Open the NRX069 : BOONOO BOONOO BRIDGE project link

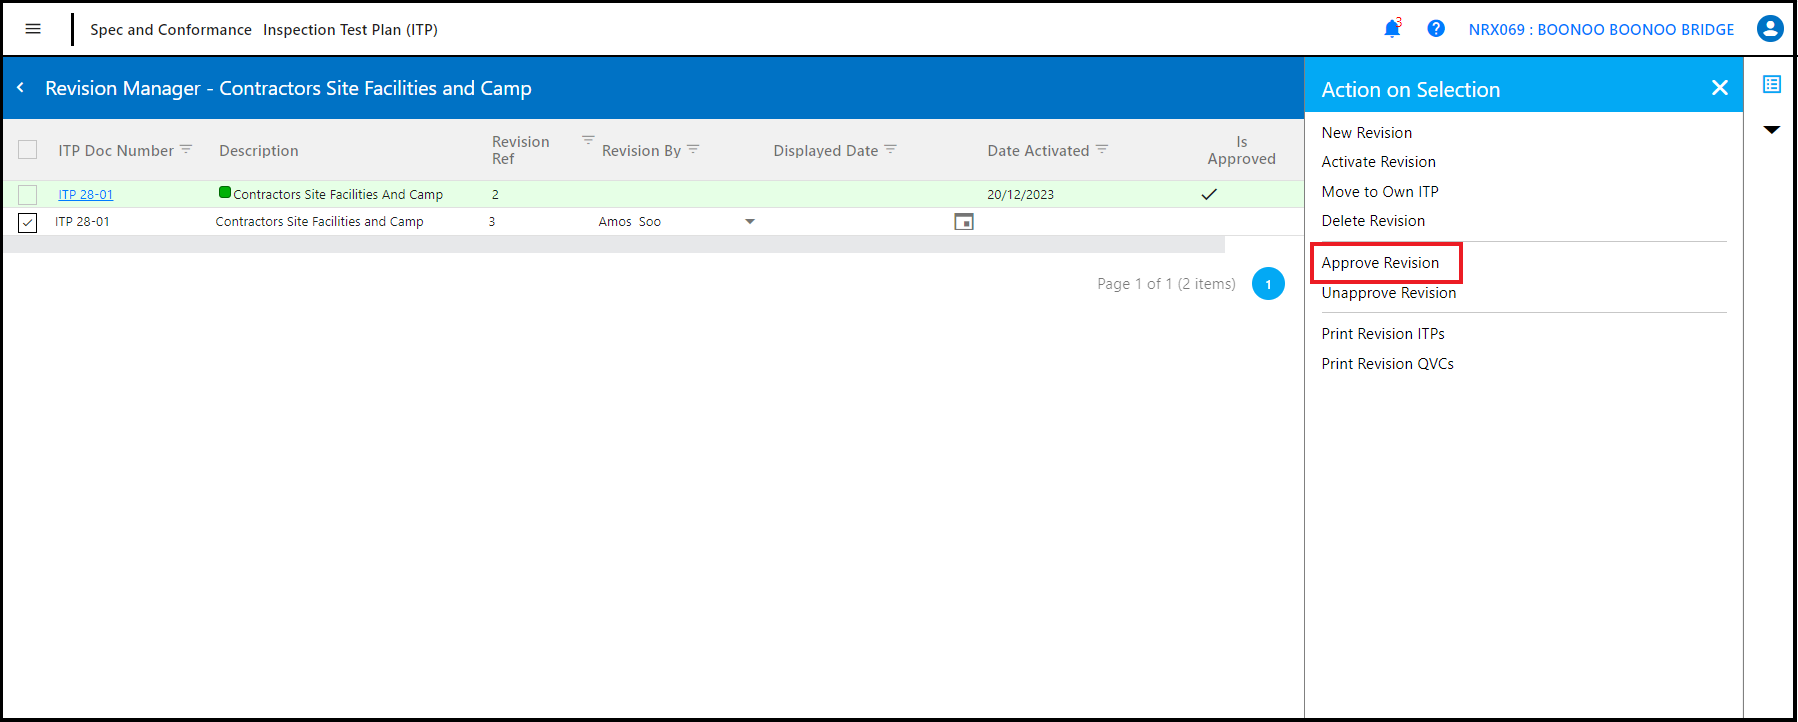[x=1601, y=30]
